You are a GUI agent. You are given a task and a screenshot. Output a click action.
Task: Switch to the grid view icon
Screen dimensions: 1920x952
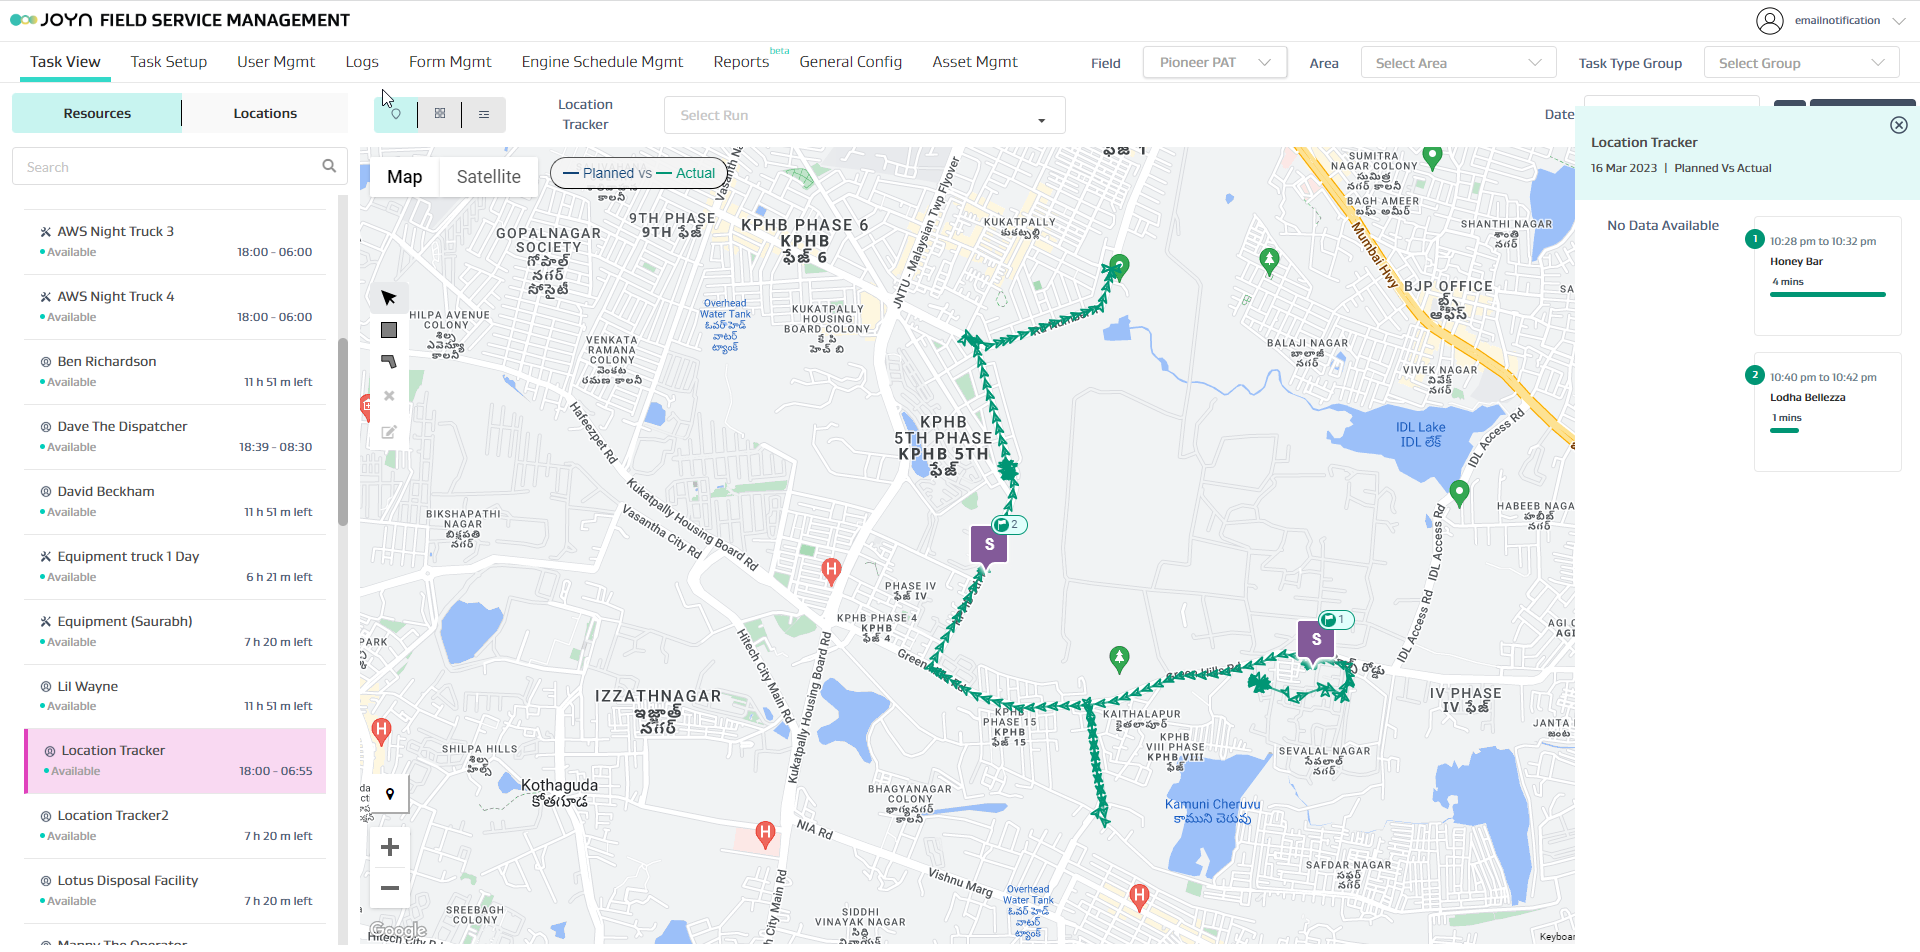click(440, 114)
